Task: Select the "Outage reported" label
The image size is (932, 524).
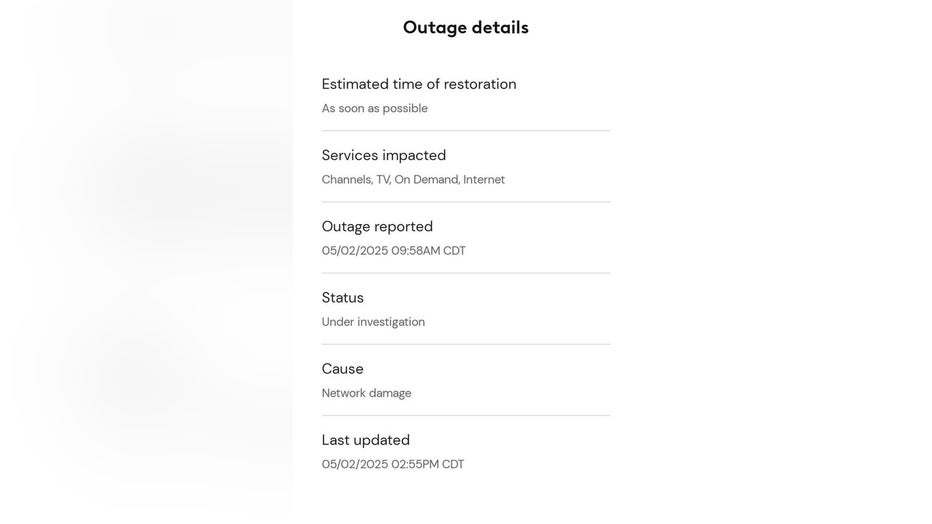Action: pos(377,226)
